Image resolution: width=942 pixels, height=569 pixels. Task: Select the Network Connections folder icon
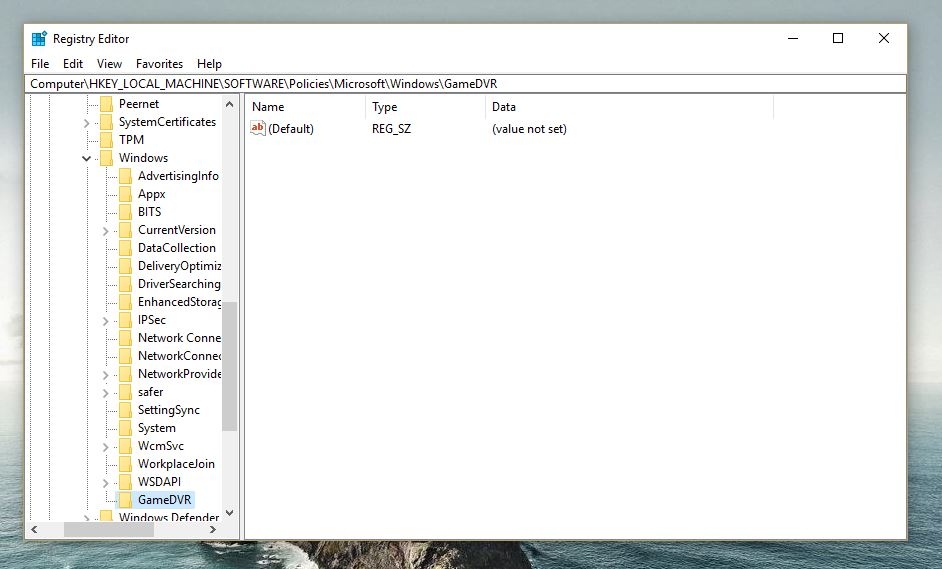pos(126,338)
